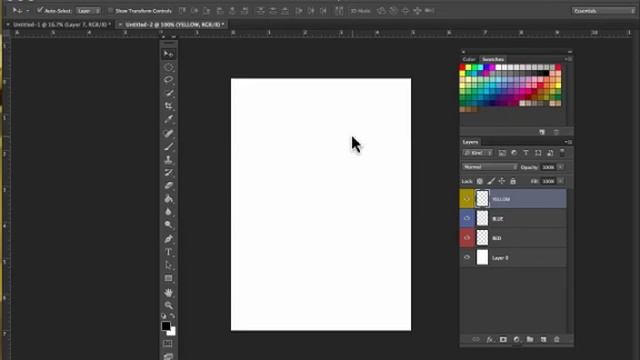Image resolution: width=640 pixels, height=360 pixels.
Task: Hide the Layer 0 layer
Action: tap(467, 258)
